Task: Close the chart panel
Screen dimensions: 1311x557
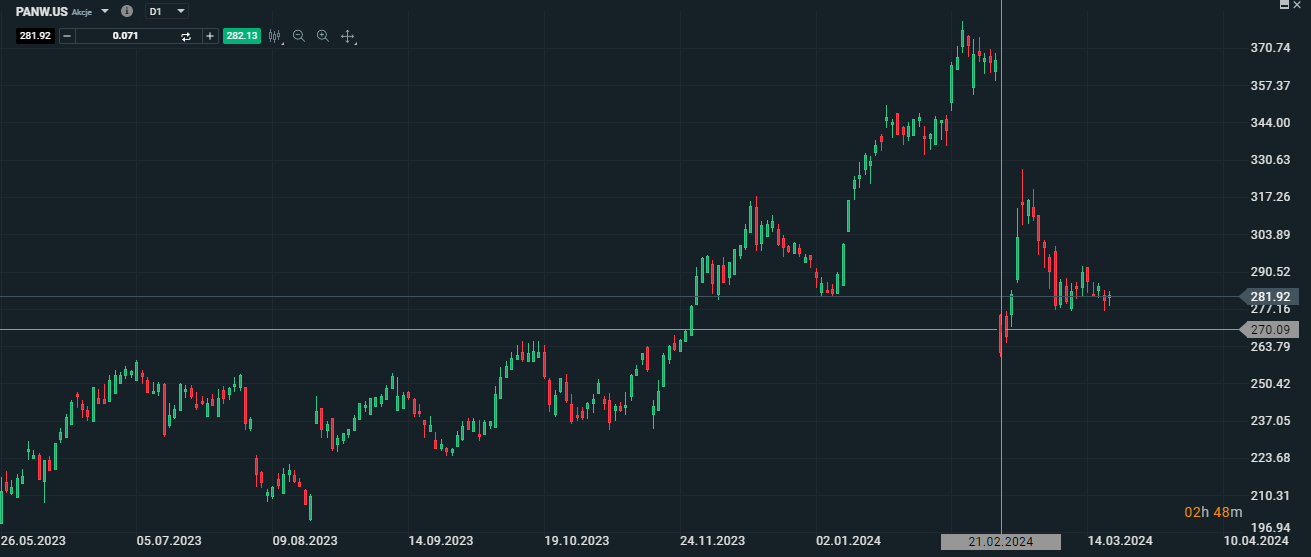Action: pos(1300,5)
